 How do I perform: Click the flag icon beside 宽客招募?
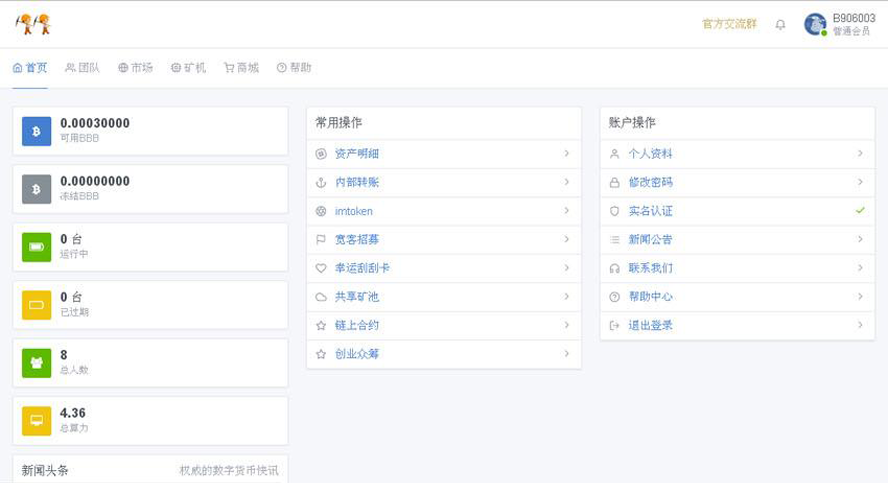click(x=321, y=240)
